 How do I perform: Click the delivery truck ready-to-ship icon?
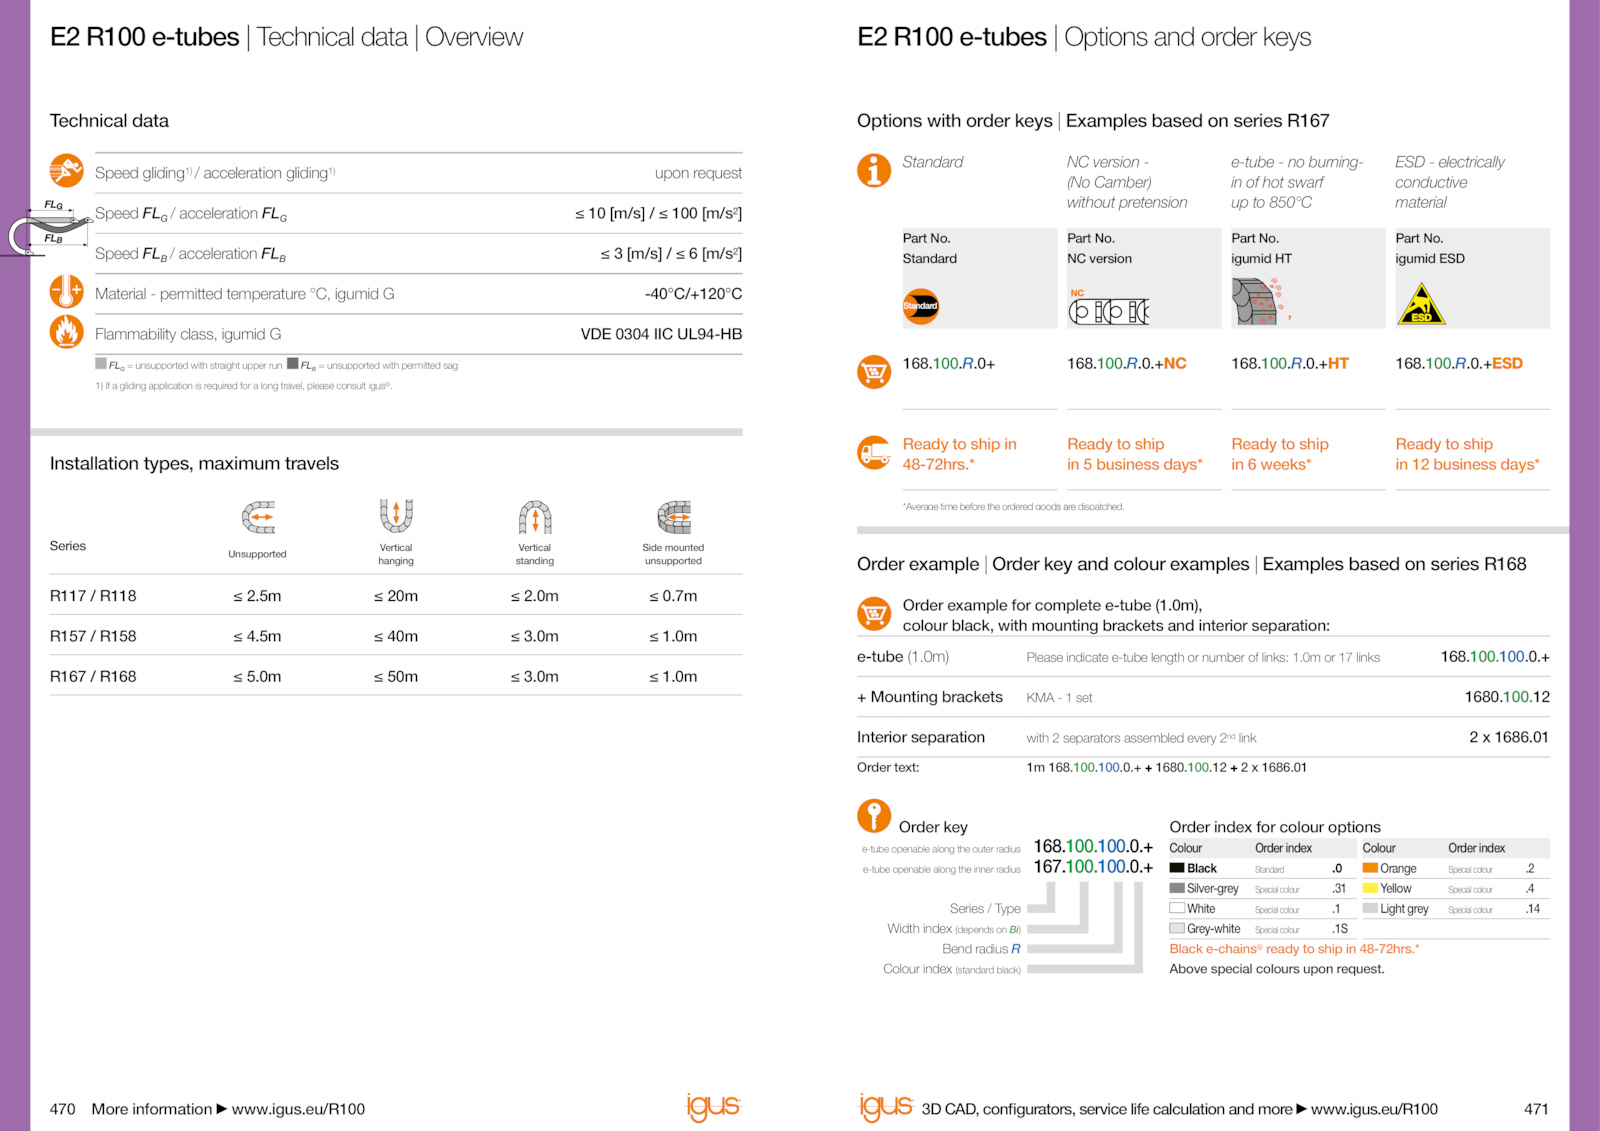click(x=874, y=452)
